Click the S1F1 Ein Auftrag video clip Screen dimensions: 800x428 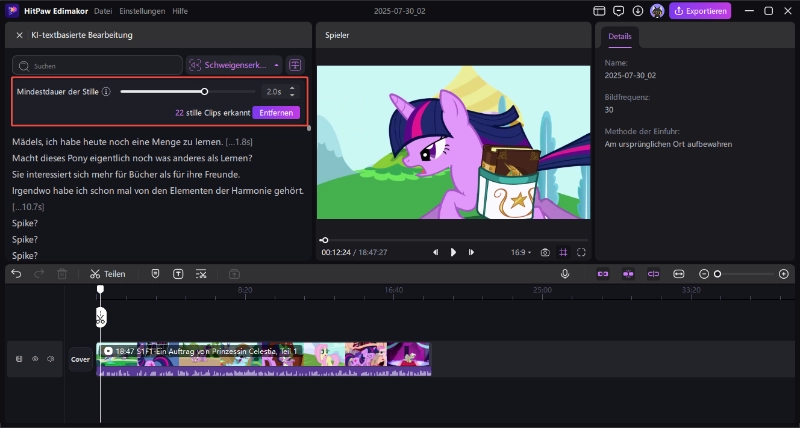264,359
